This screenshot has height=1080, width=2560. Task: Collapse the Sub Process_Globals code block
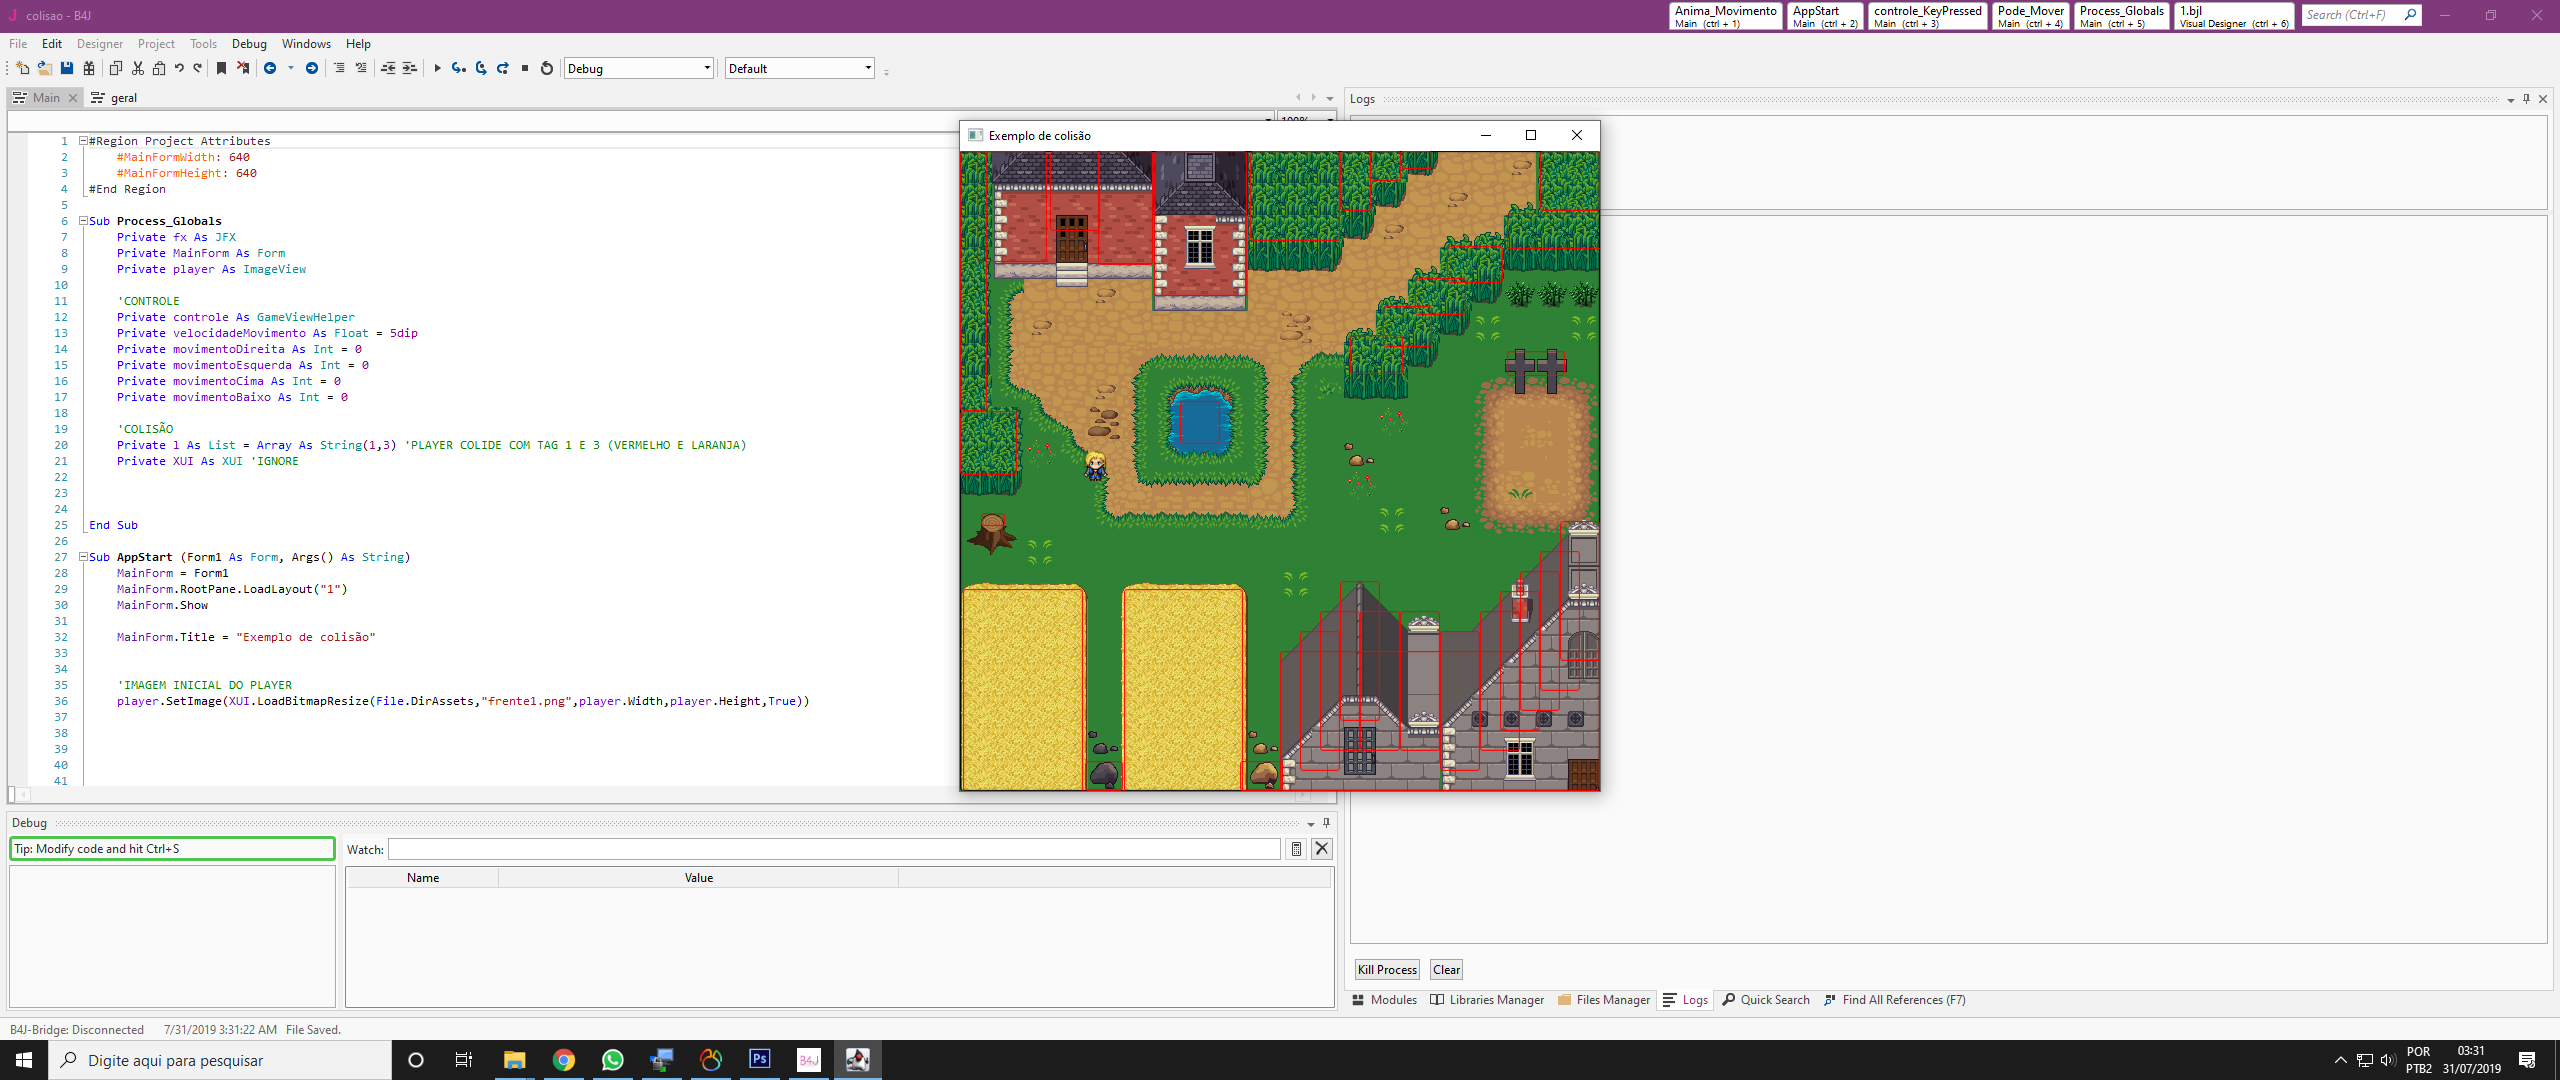(x=84, y=221)
